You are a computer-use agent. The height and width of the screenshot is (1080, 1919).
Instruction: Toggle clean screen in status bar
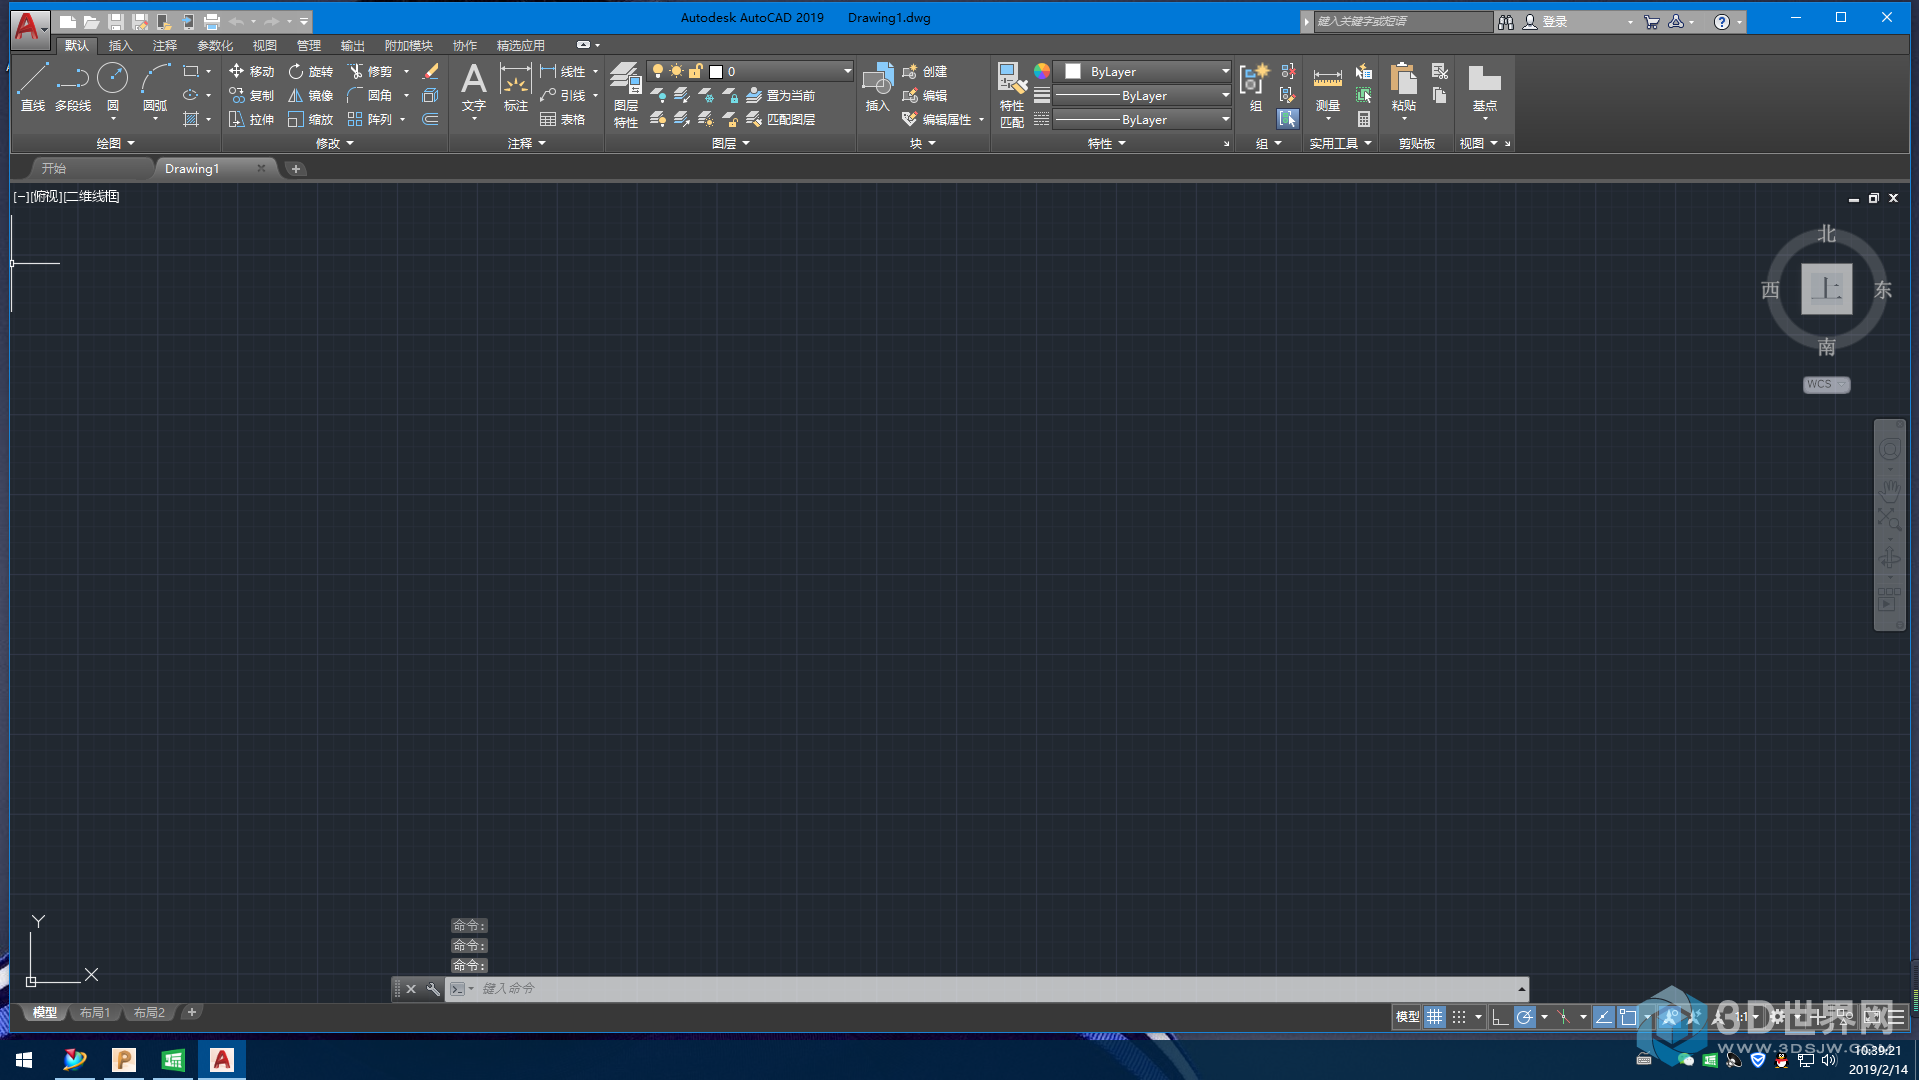pos(1873,1017)
